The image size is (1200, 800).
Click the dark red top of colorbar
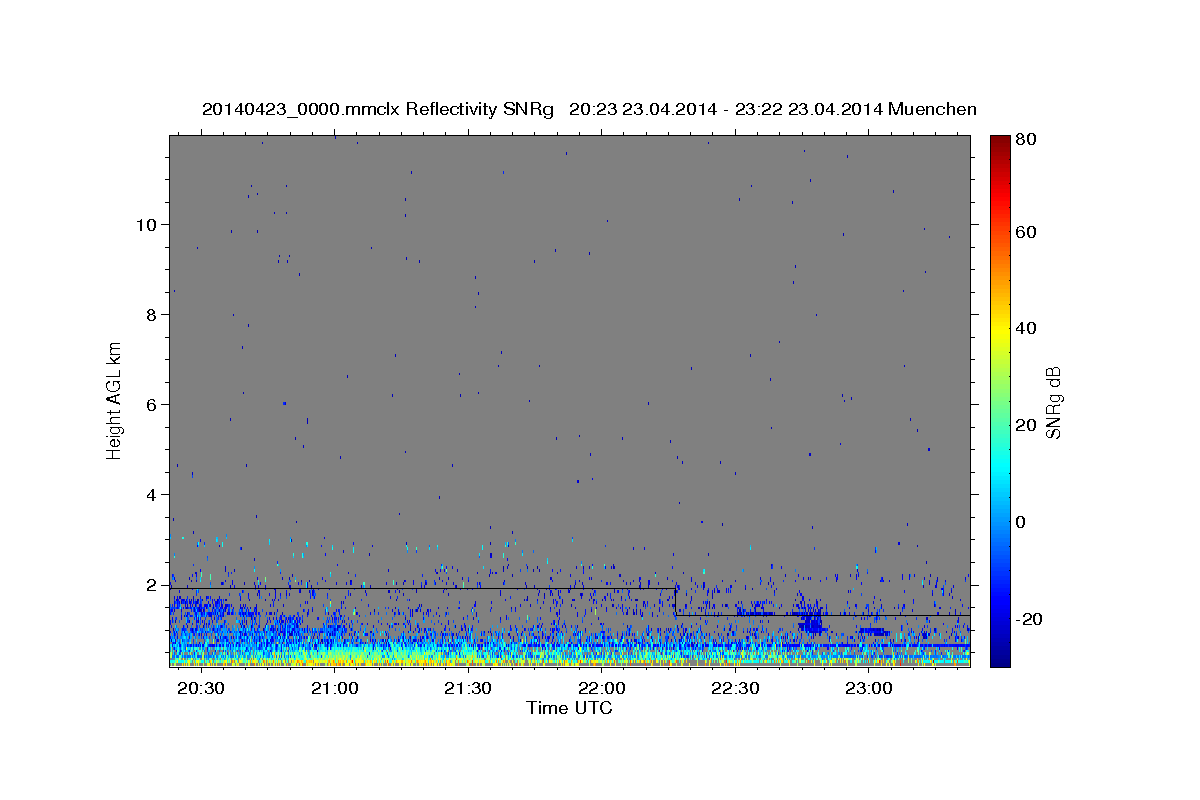pyautogui.click(x=999, y=145)
